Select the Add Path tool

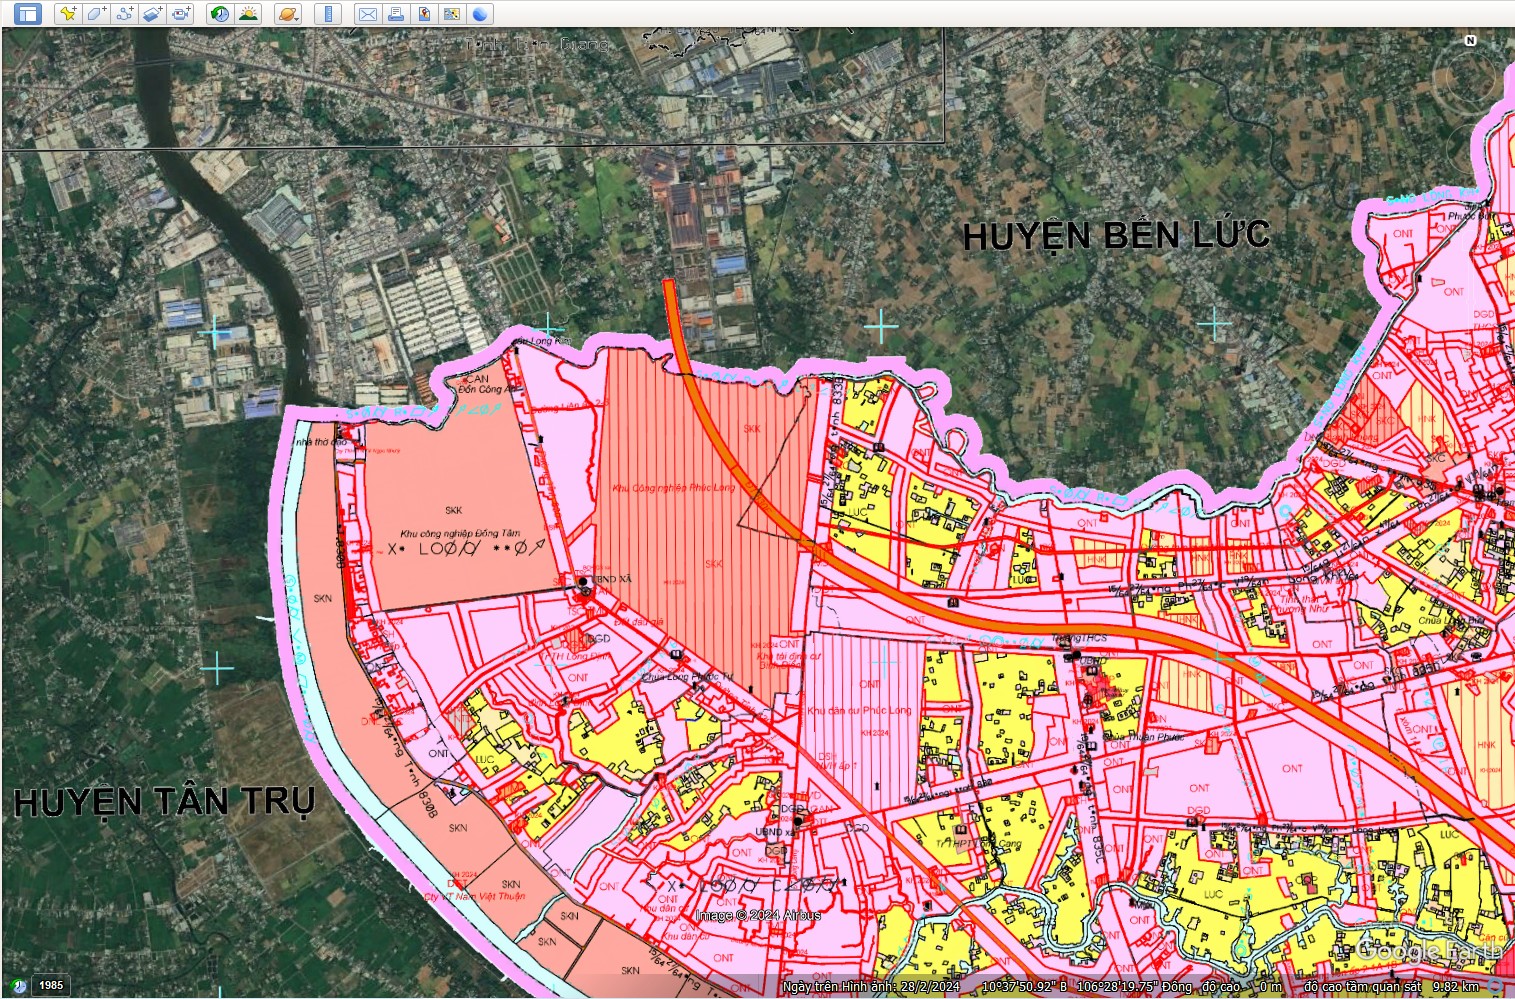pos(124,14)
